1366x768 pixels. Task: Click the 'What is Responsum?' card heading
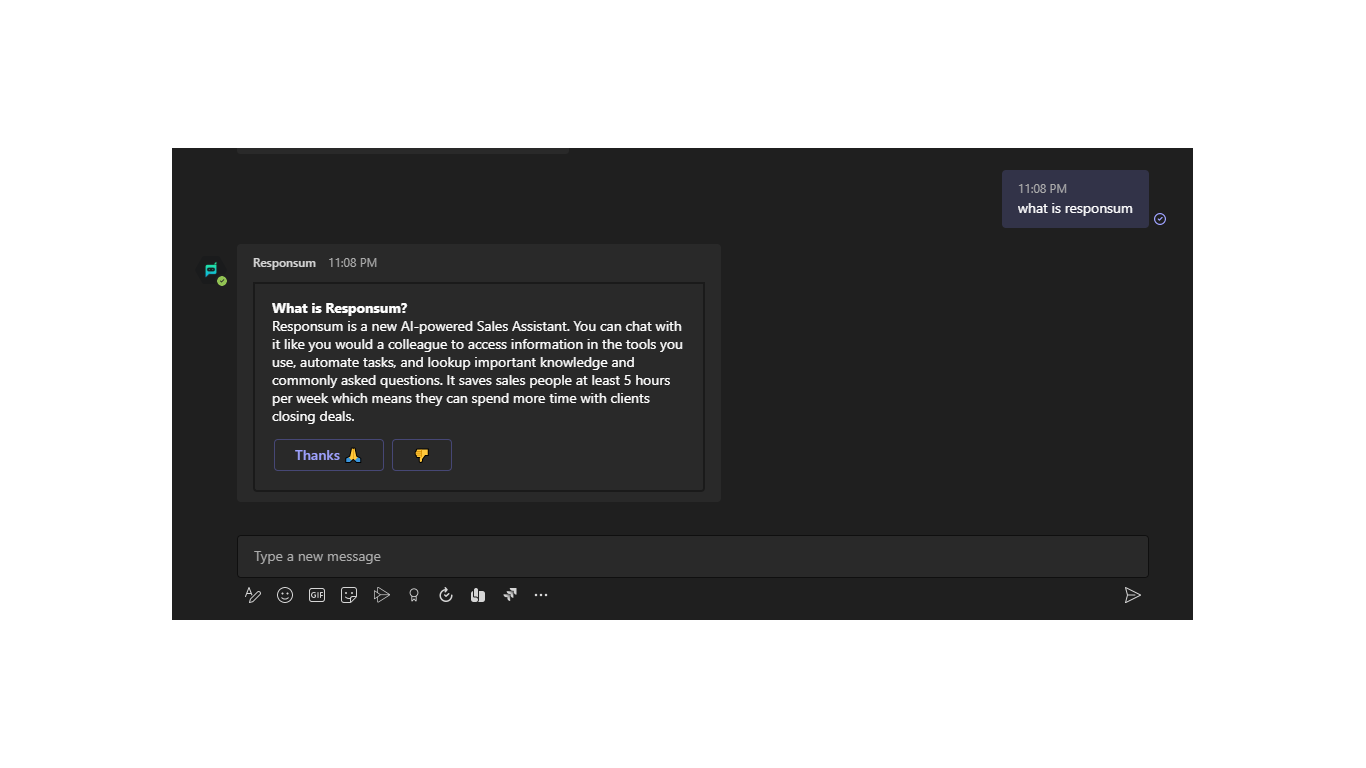tap(340, 308)
